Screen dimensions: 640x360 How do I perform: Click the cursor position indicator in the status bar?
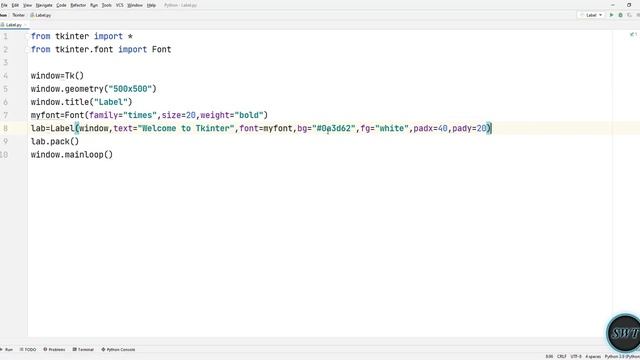pyautogui.click(x=549, y=356)
